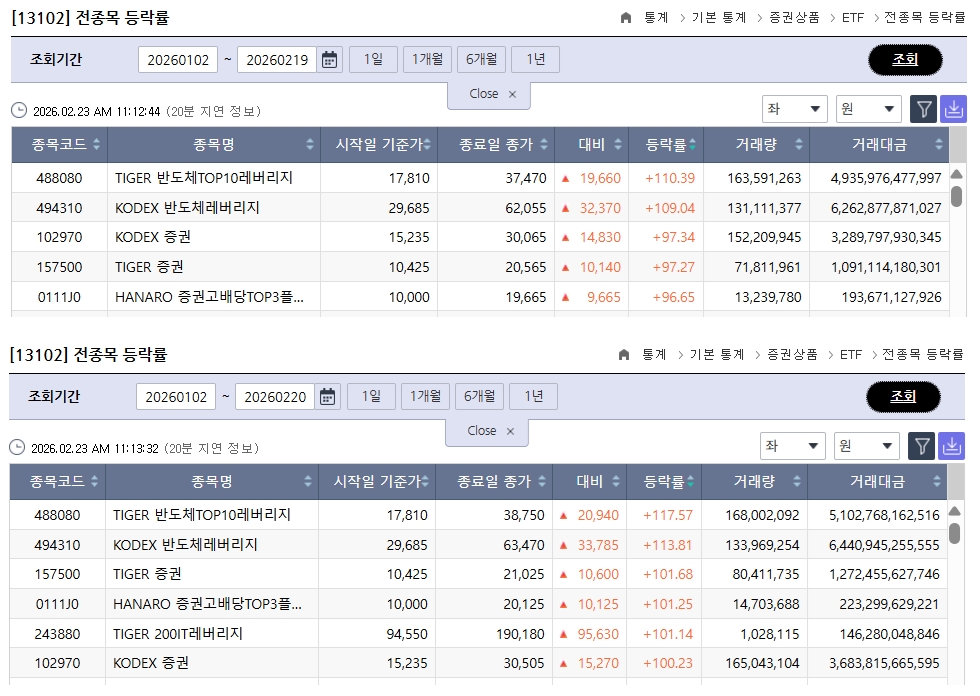
Task: Open the 좌 unit dropdown in upper panel
Action: [794, 109]
